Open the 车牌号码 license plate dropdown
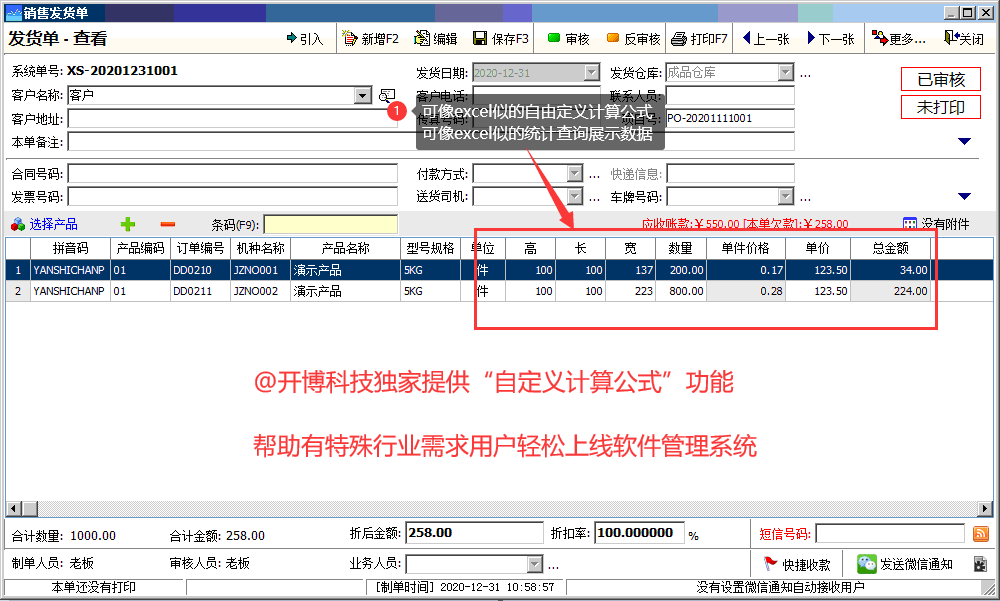 point(786,197)
